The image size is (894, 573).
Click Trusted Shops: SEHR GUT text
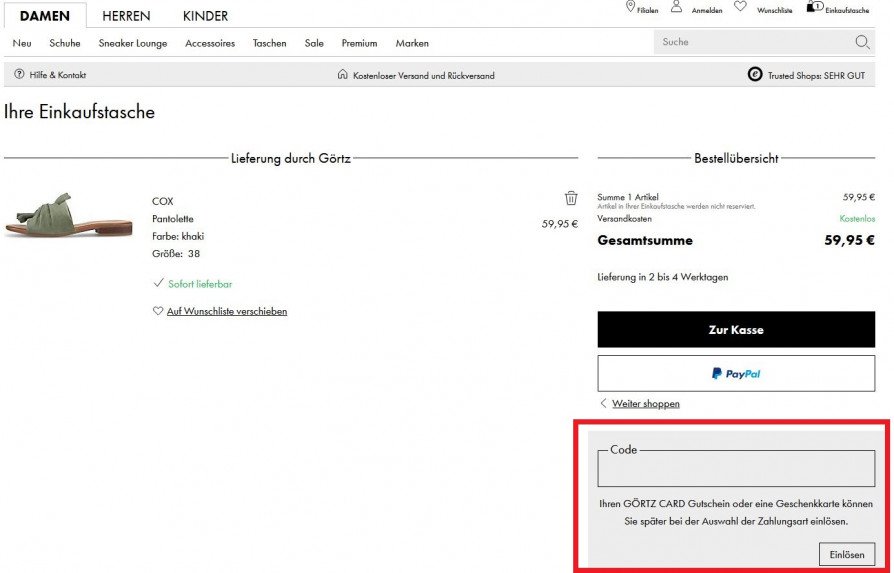pos(816,75)
